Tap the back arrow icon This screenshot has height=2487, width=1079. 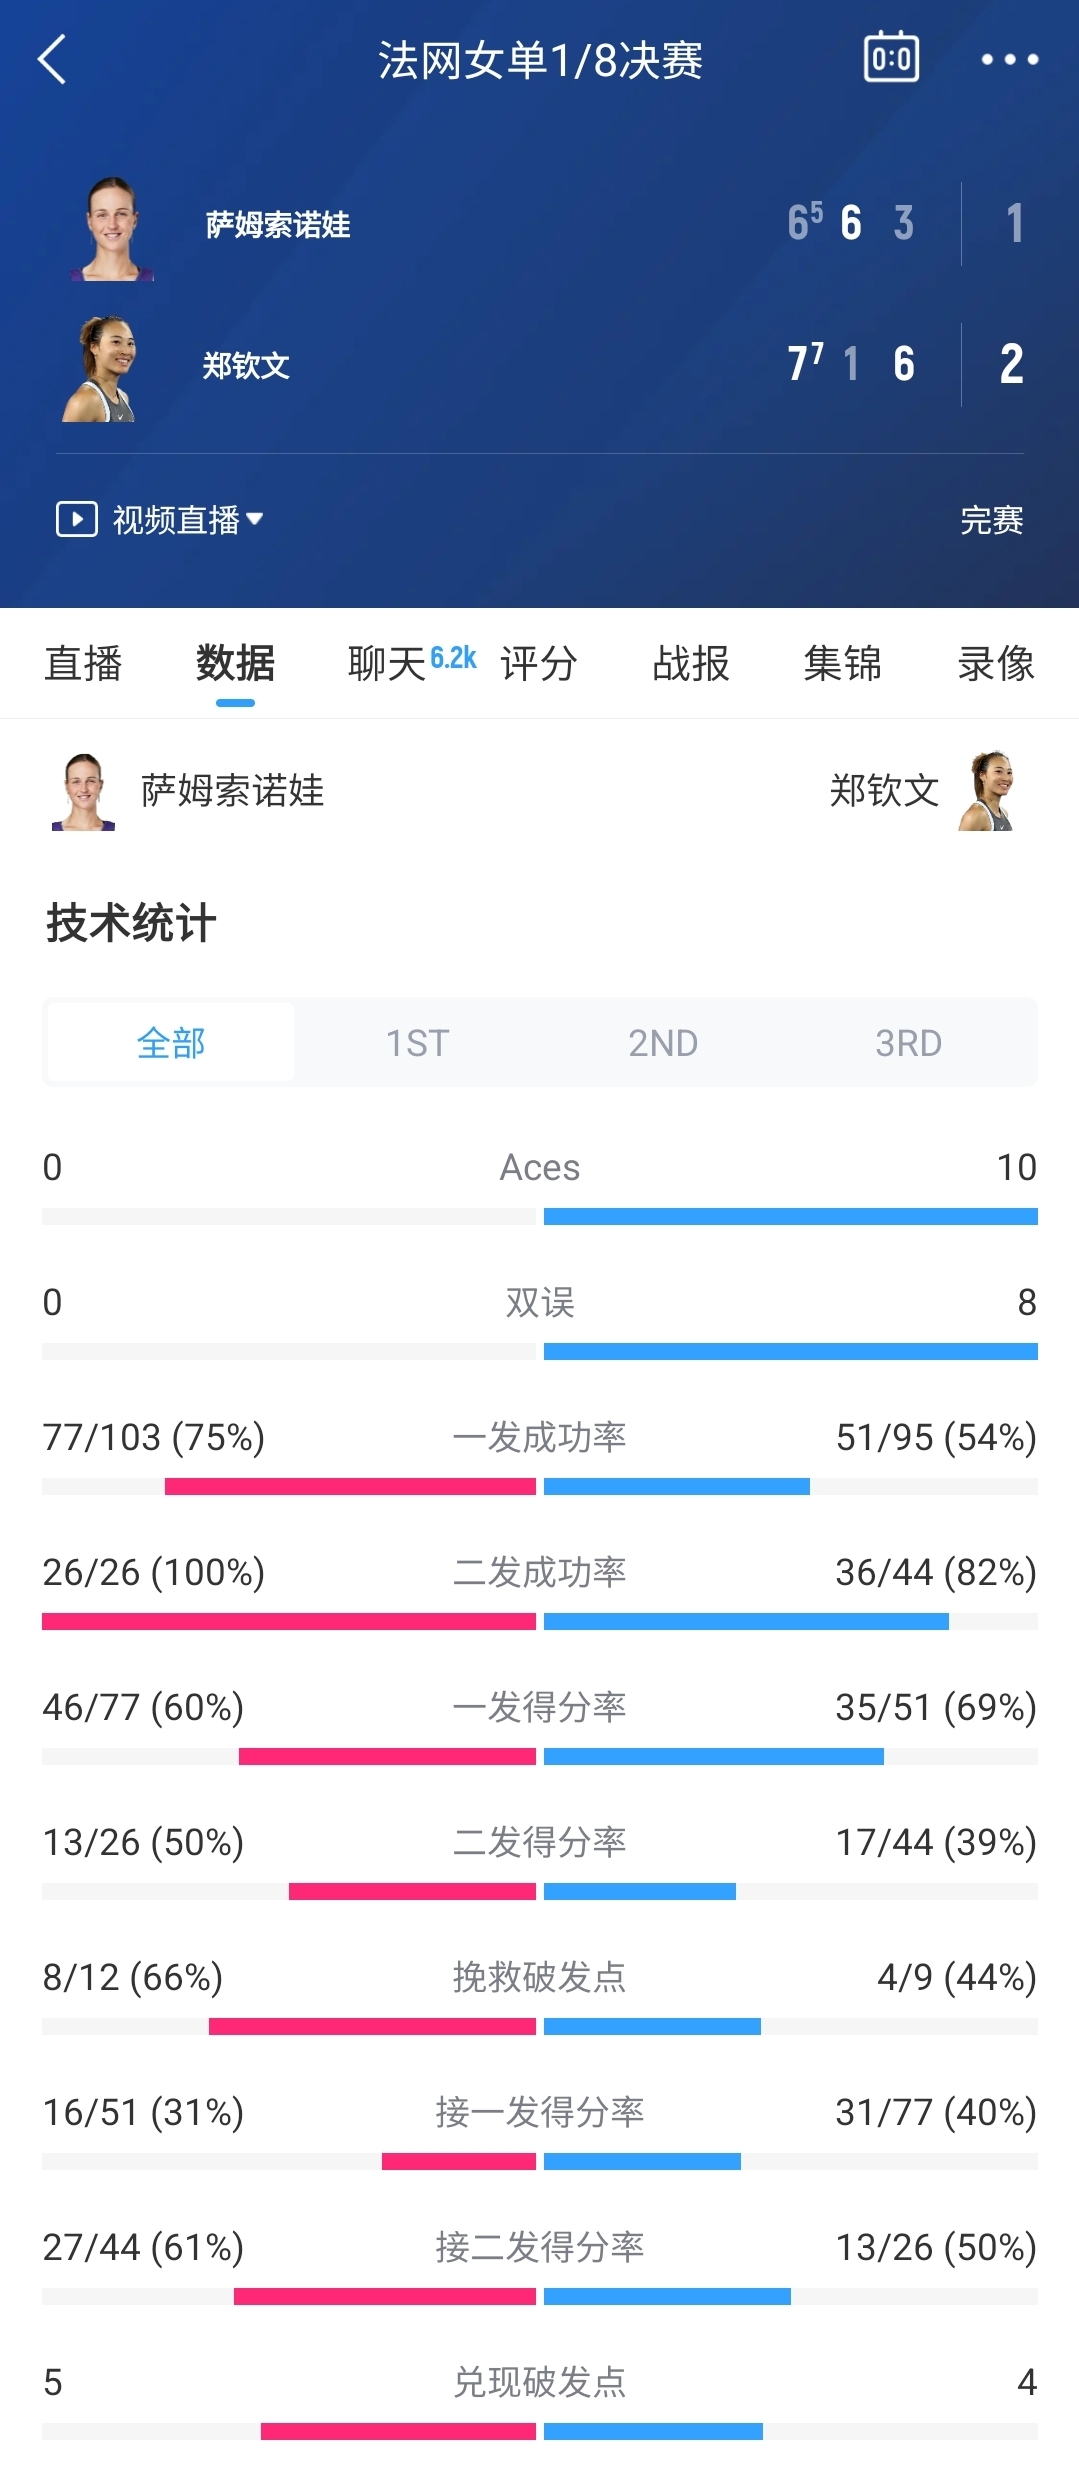click(x=52, y=60)
